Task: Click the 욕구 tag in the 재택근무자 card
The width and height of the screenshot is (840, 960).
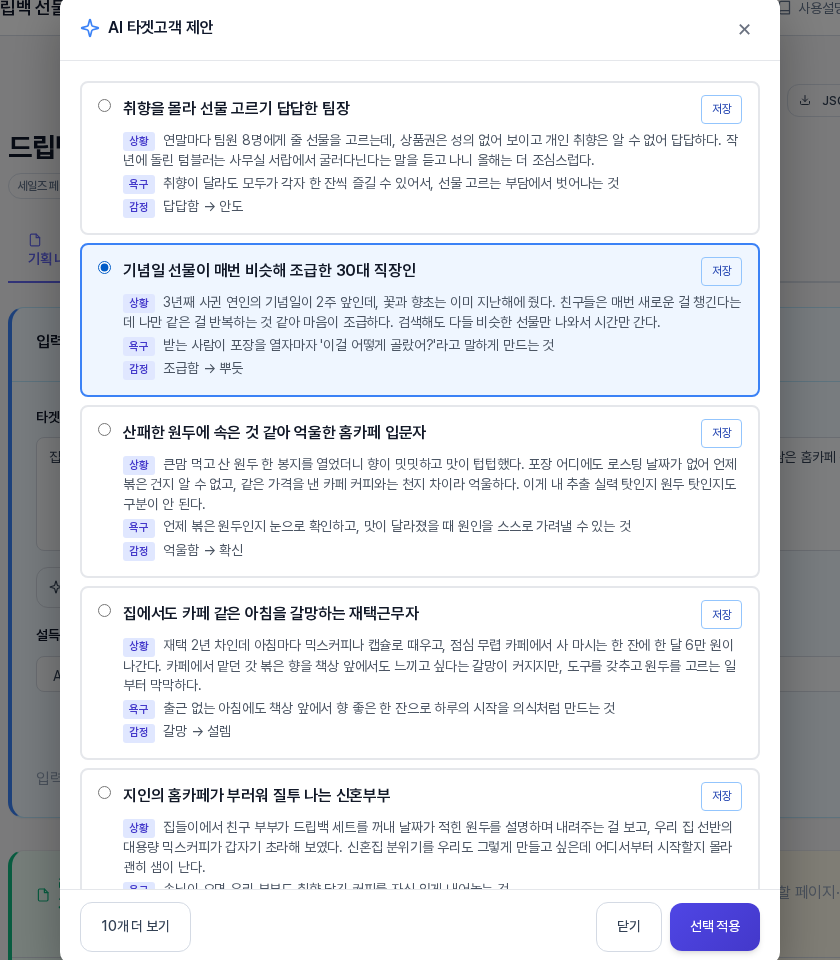Action: tap(139, 709)
